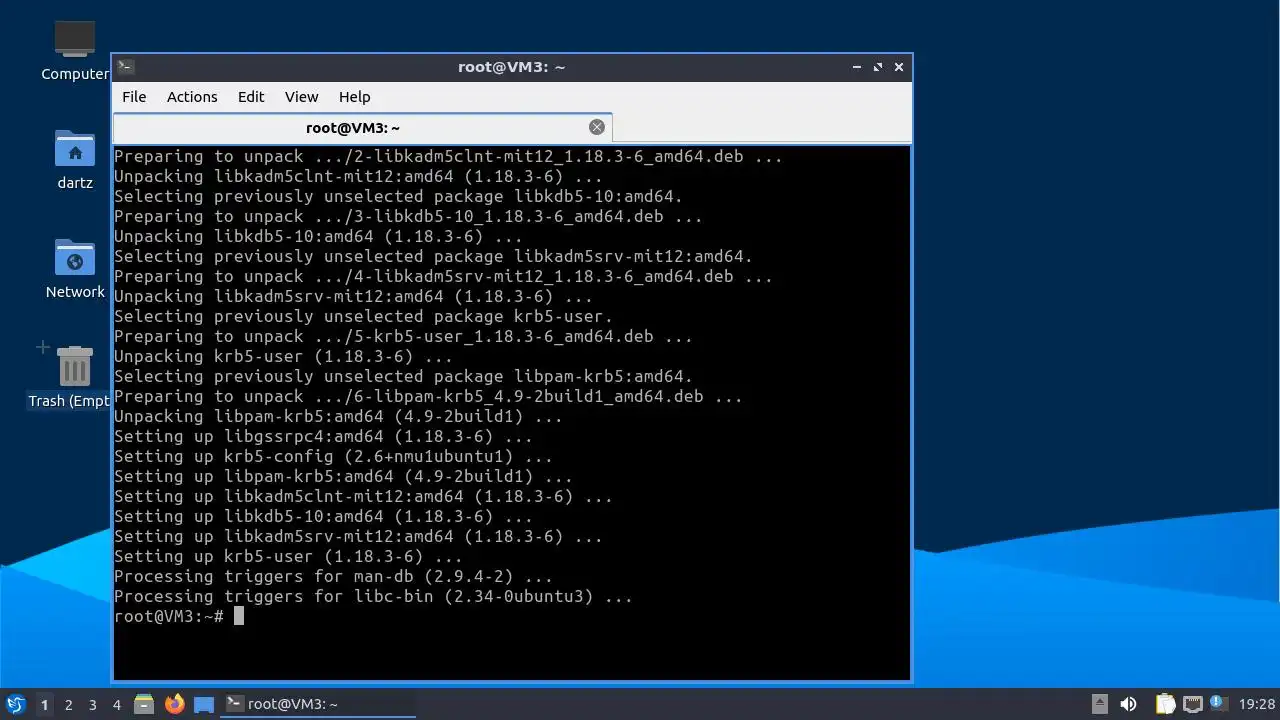The image size is (1280, 720).
Task: Maximize the terminal window
Action: pos(878,67)
